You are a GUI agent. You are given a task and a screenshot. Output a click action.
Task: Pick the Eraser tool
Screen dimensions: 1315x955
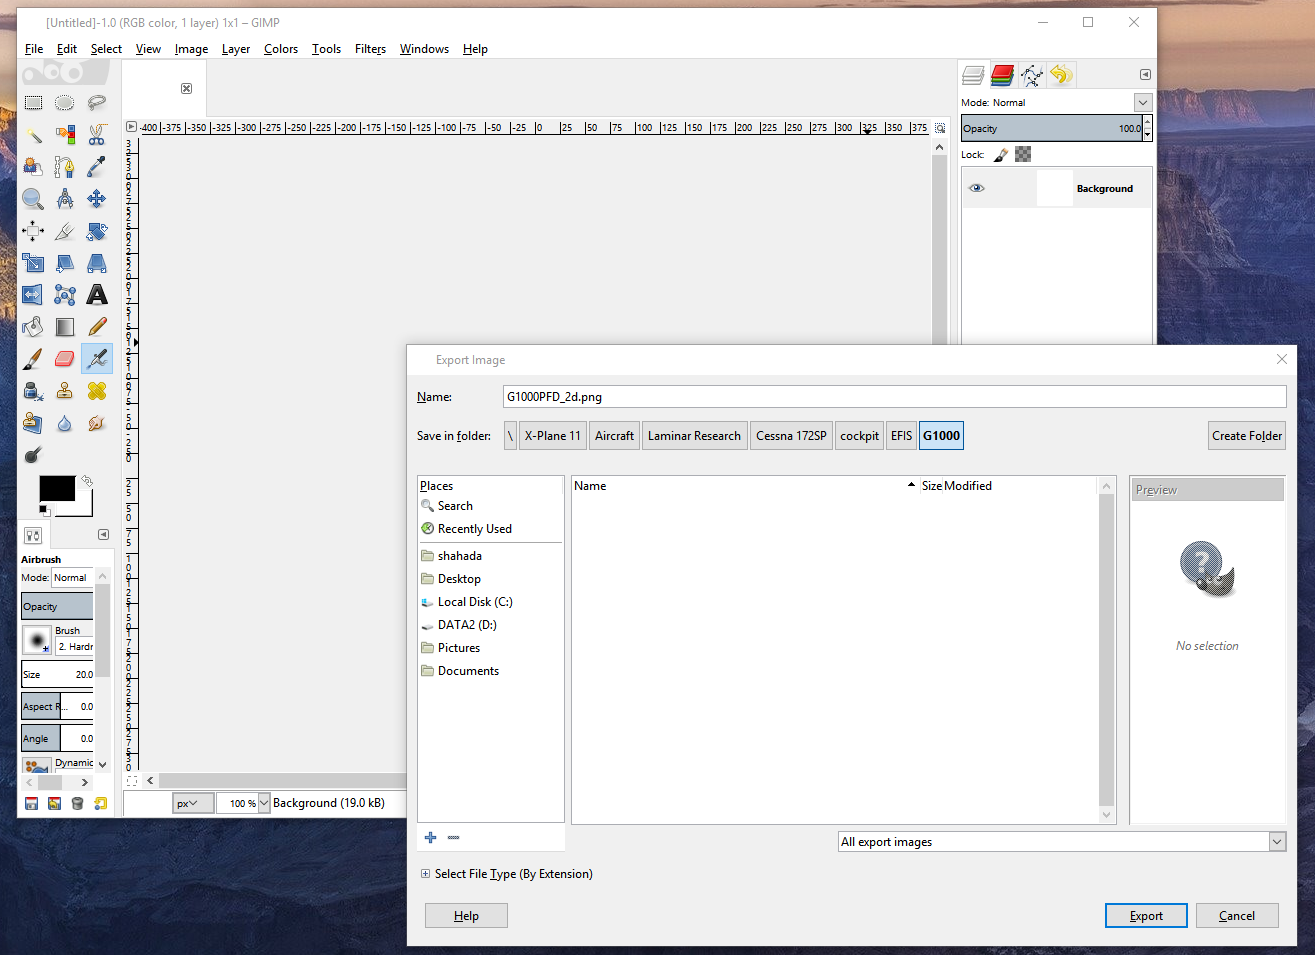tap(65, 359)
